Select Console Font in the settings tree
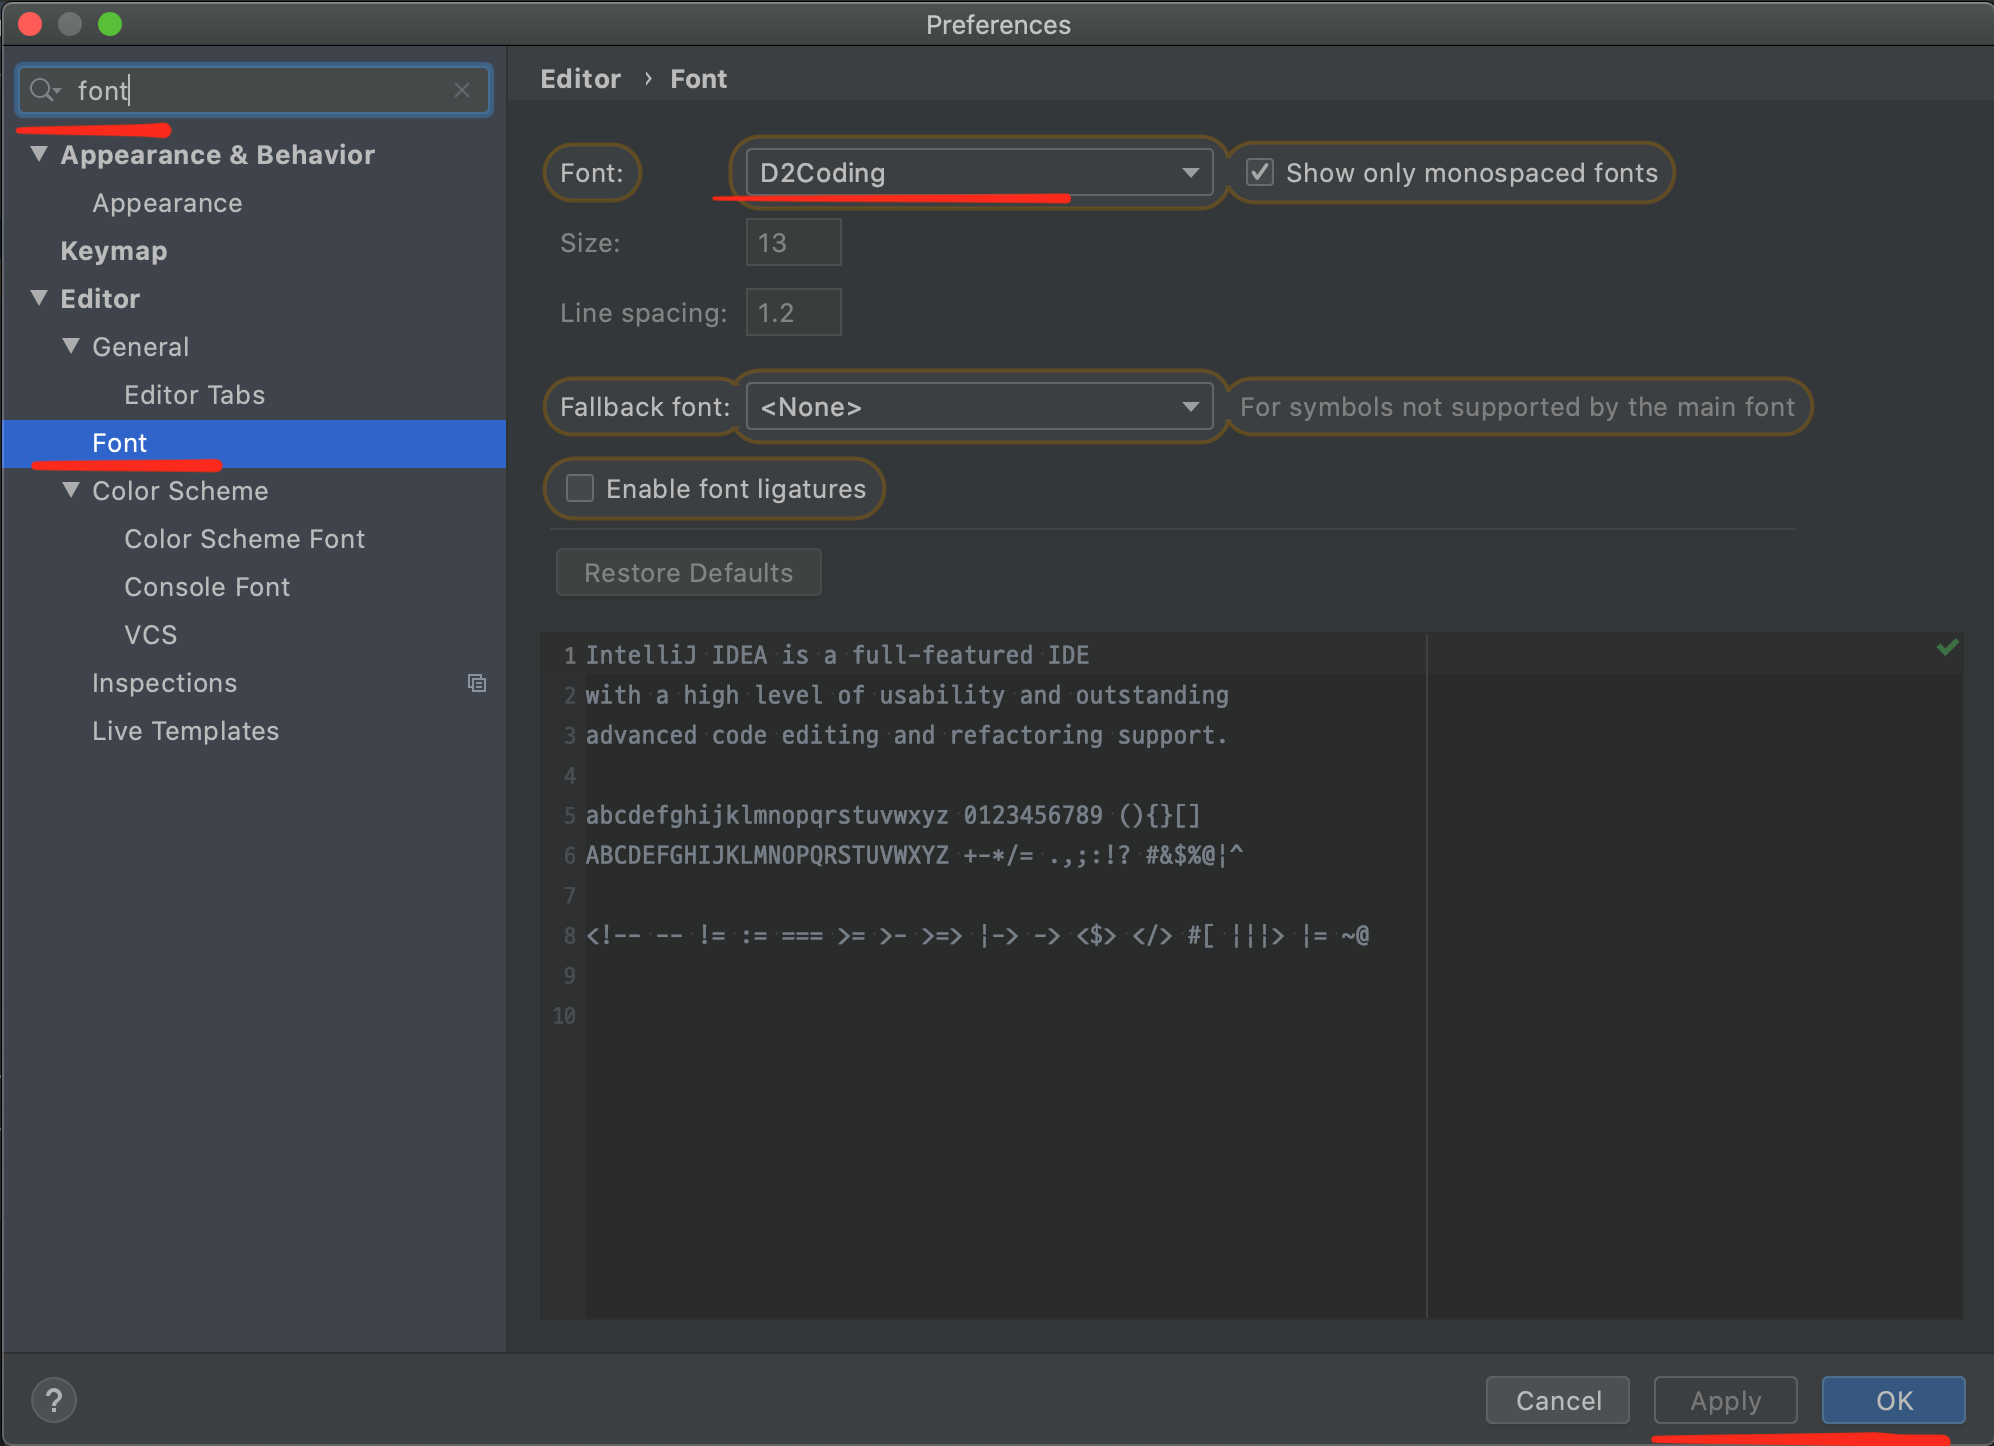Image resolution: width=1994 pixels, height=1446 pixels. pyautogui.click(x=207, y=587)
